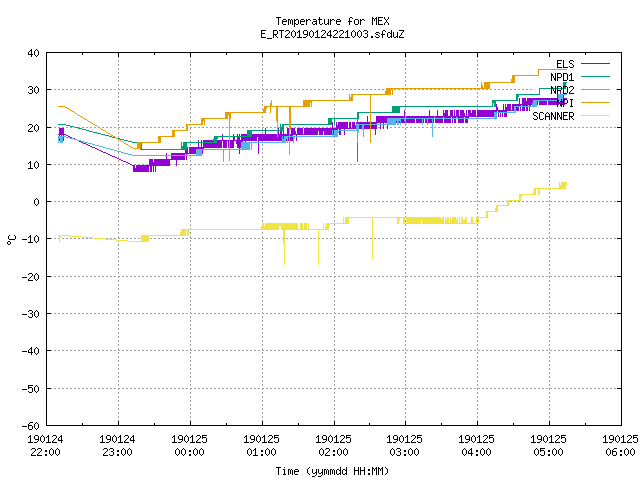Click the x-axis tick label 190125 03:00
The width and height of the screenshot is (640, 480).
point(404,446)
